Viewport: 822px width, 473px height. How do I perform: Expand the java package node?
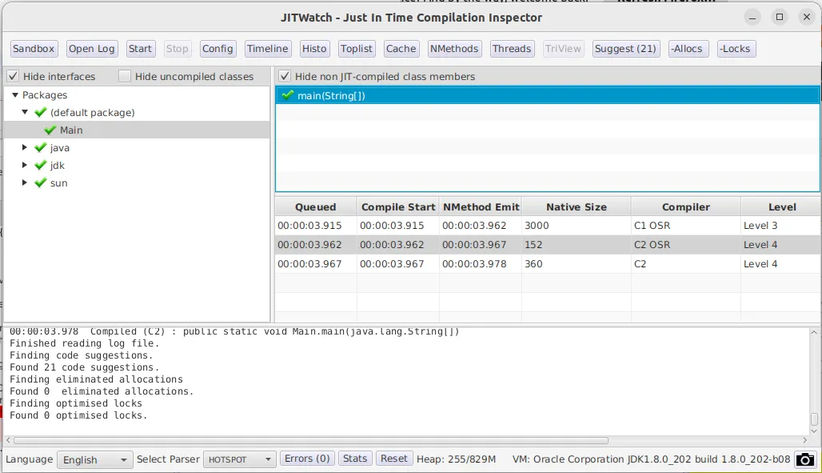pyautogui.click(x=25, y=148)
